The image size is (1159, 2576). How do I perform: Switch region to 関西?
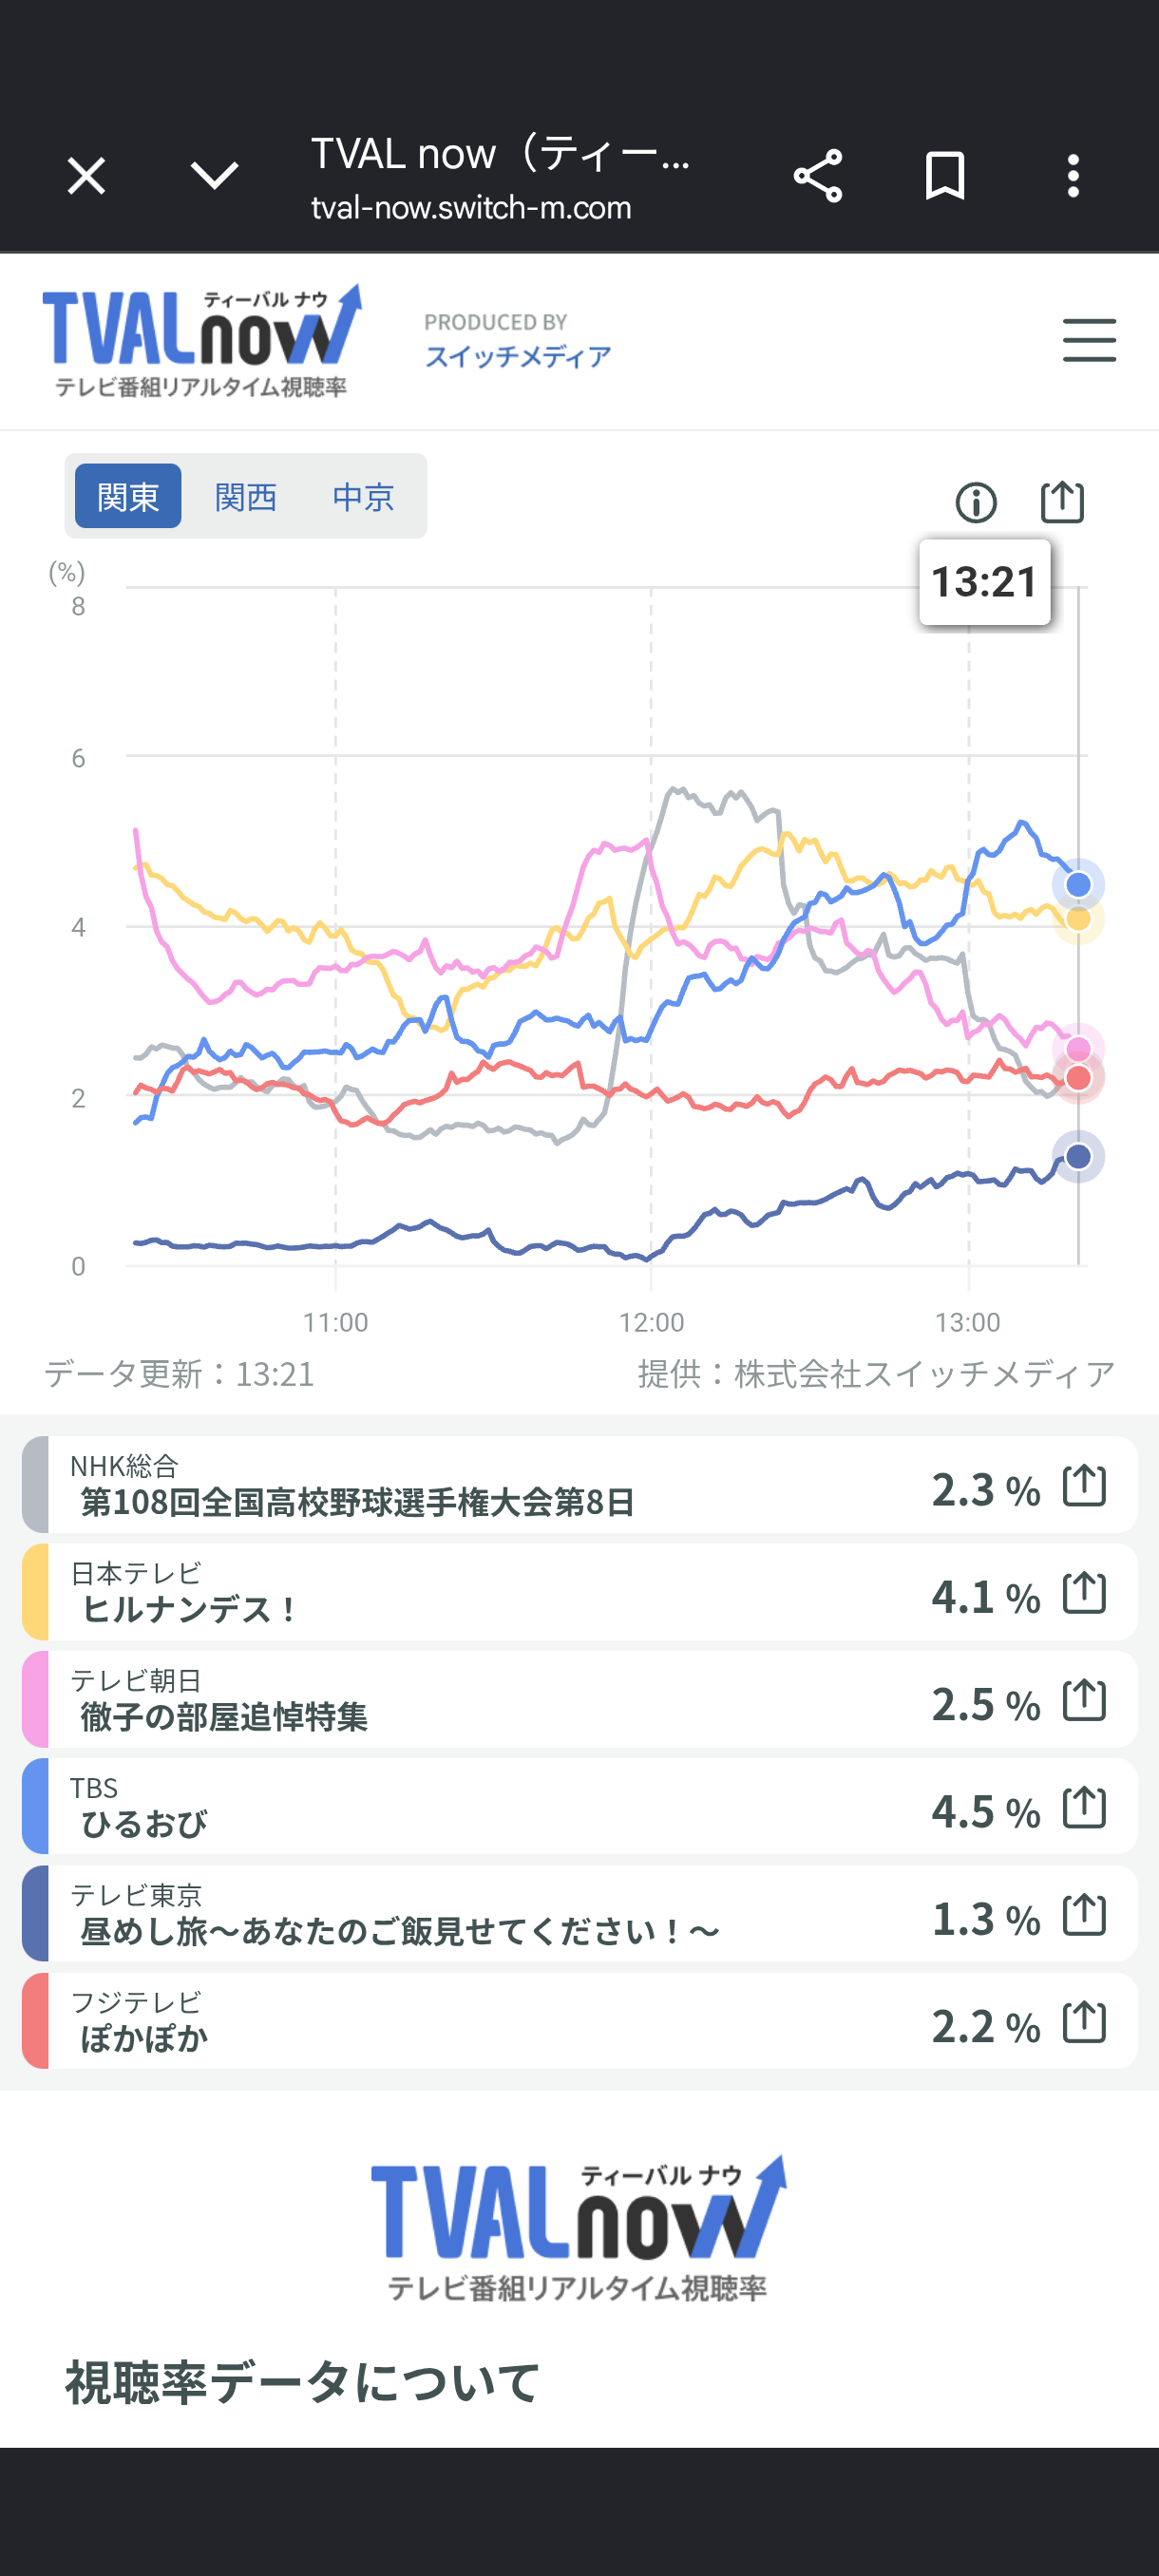(245, 496)
